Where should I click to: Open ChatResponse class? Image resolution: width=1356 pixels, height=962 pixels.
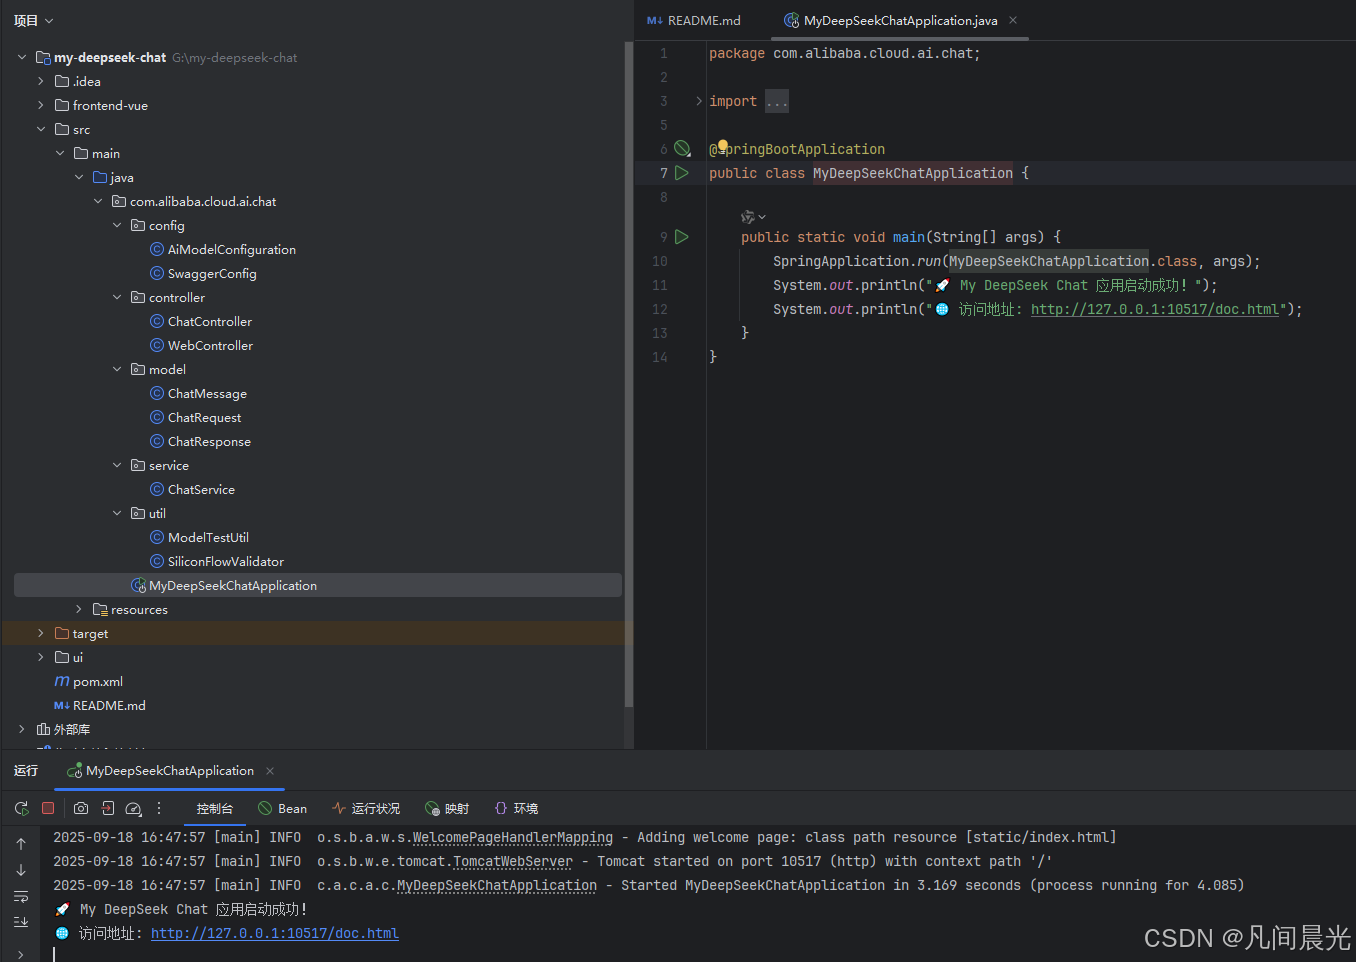209,441
